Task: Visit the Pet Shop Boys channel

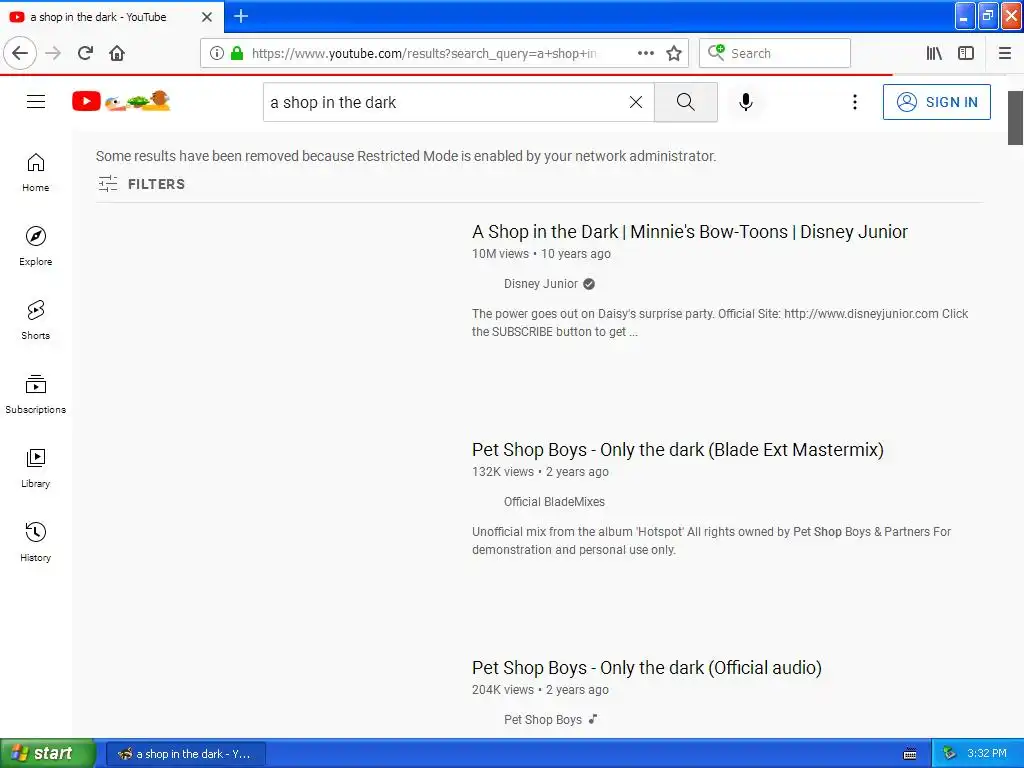Action: [543, 720]
